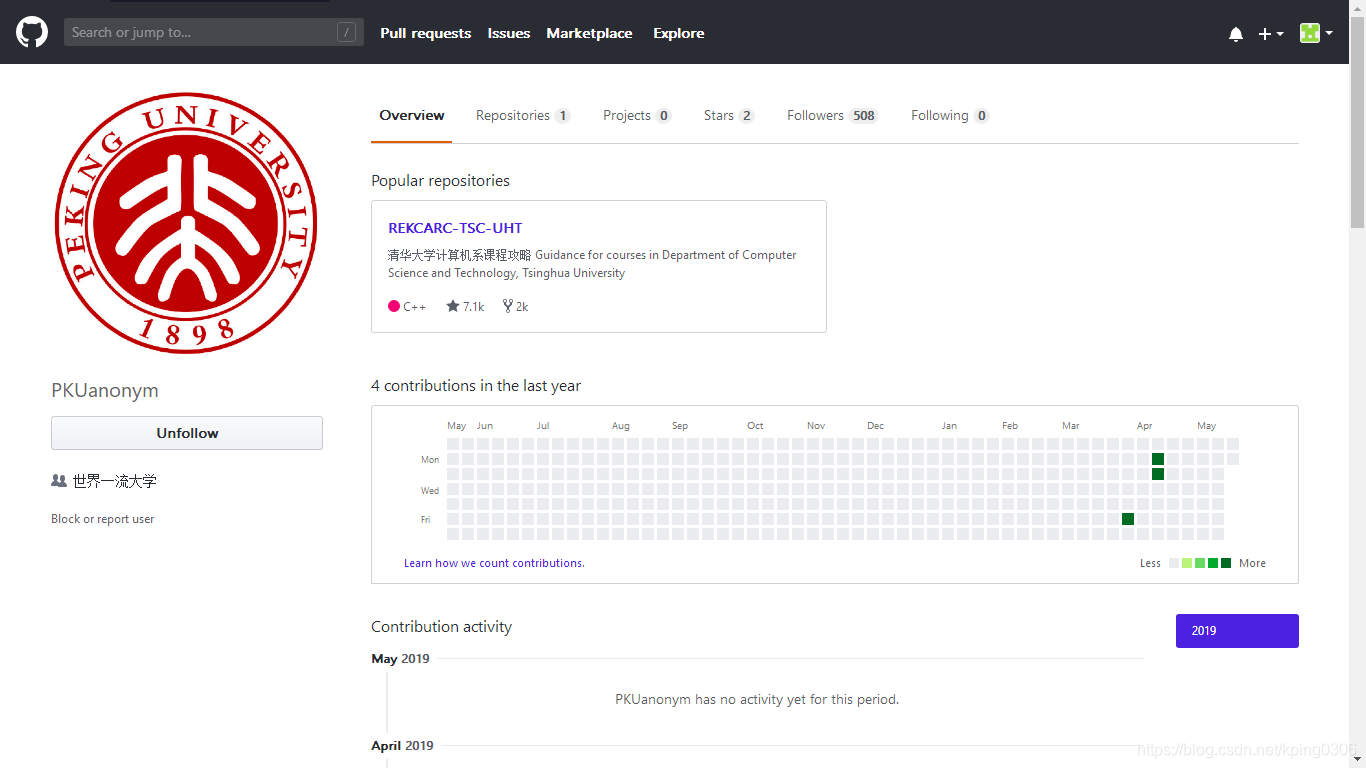Click the repository description text about Tsinghua University
Screen dimensions: 1366x768
coord(592,264)
